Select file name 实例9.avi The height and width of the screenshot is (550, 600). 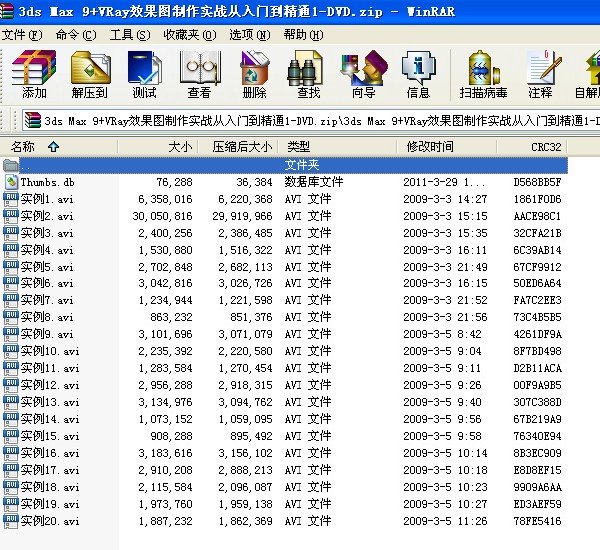pyautogui.click(x=47, y=334)
